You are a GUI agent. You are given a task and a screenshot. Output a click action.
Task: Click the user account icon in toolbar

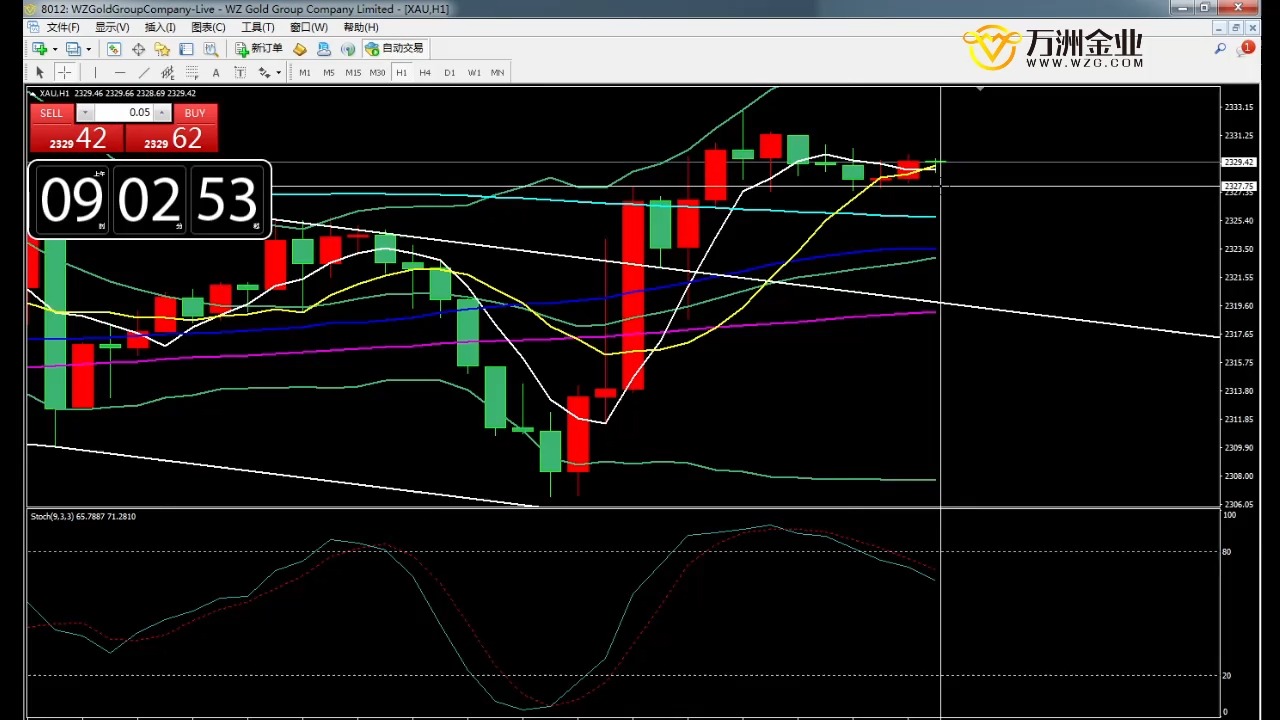tap(324, 48)
